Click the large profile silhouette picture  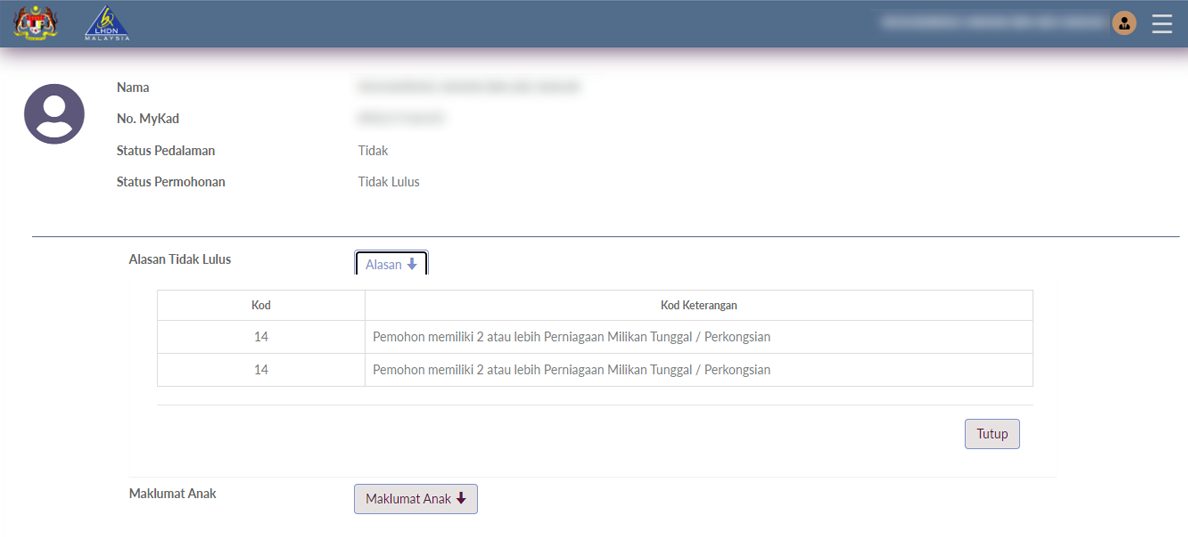(54, 114)
